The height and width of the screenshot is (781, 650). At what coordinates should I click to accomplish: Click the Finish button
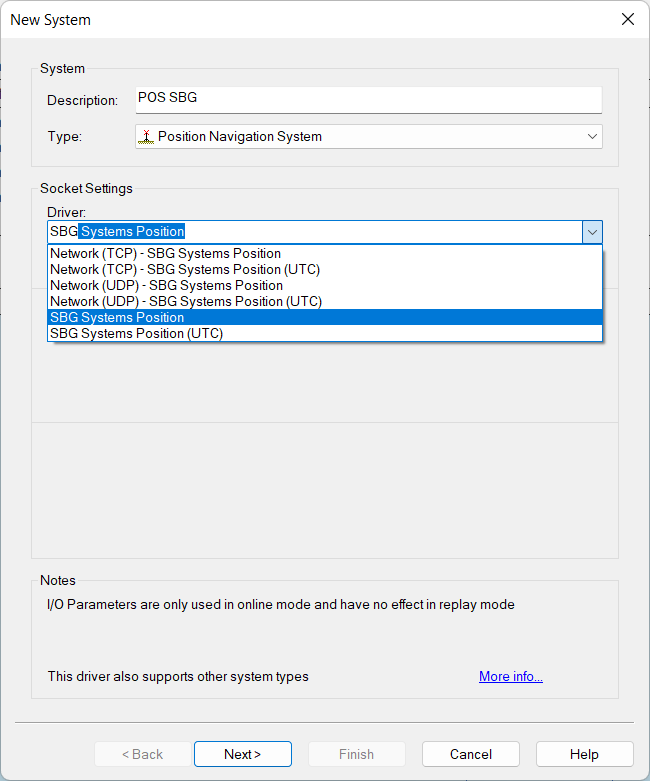(356, 754)
